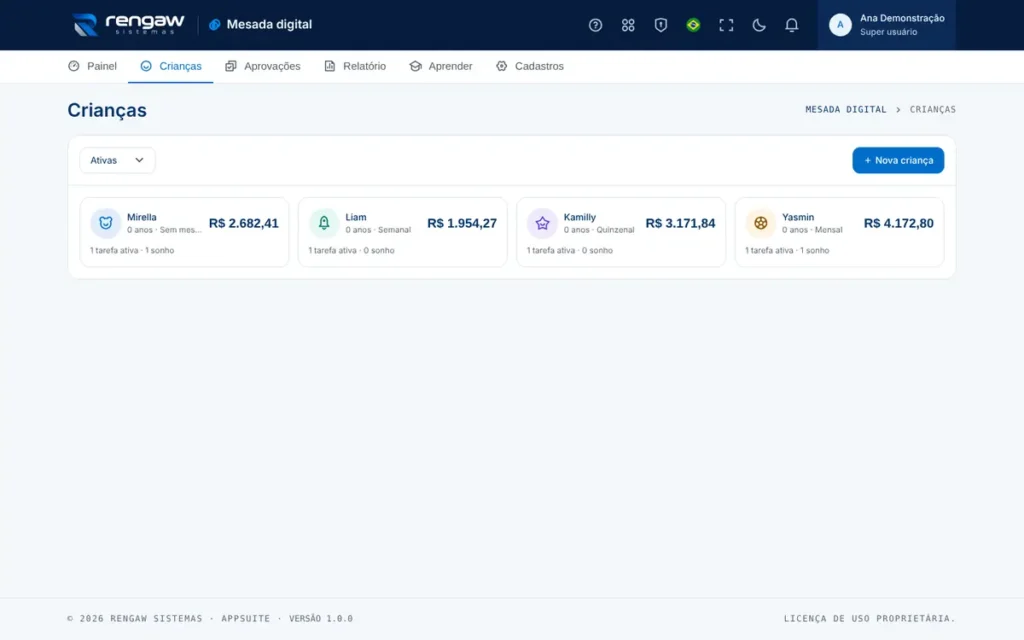The width and height of the screenshot is (1024, 640).
Task: Click Mirella's '0 anos · Sem mes...' text
Action: point(164,230)
